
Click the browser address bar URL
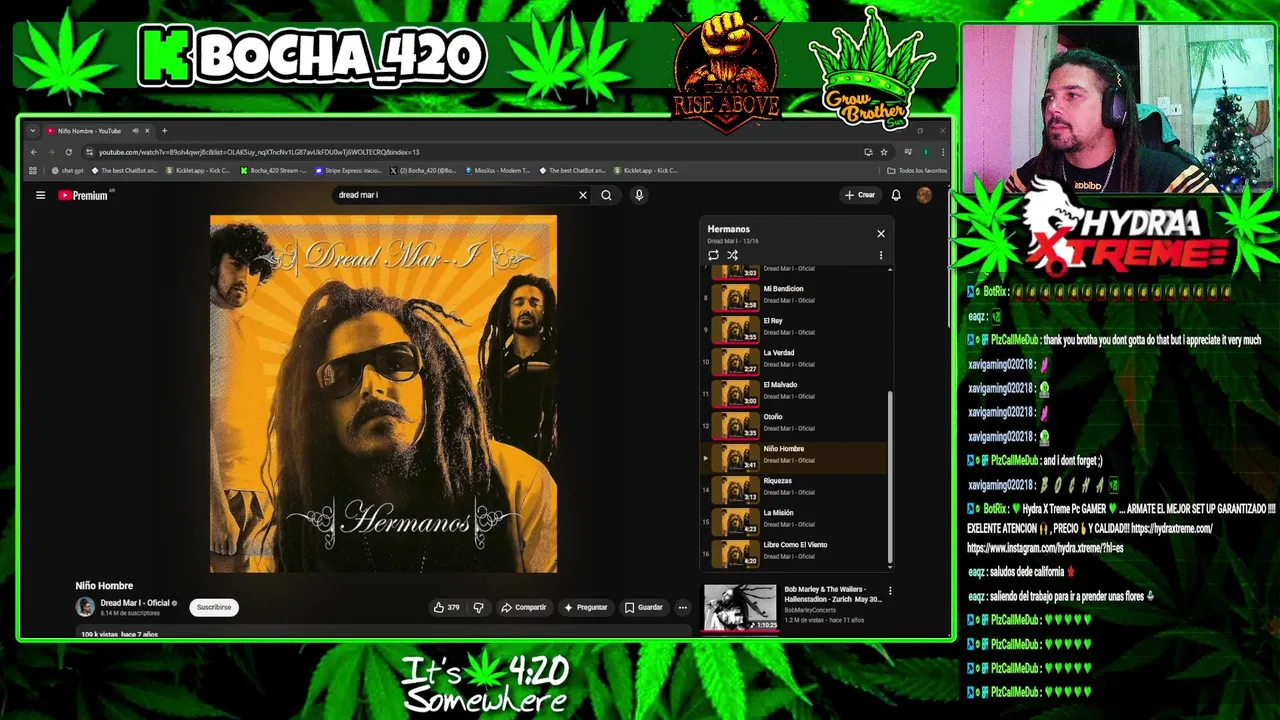258,152
